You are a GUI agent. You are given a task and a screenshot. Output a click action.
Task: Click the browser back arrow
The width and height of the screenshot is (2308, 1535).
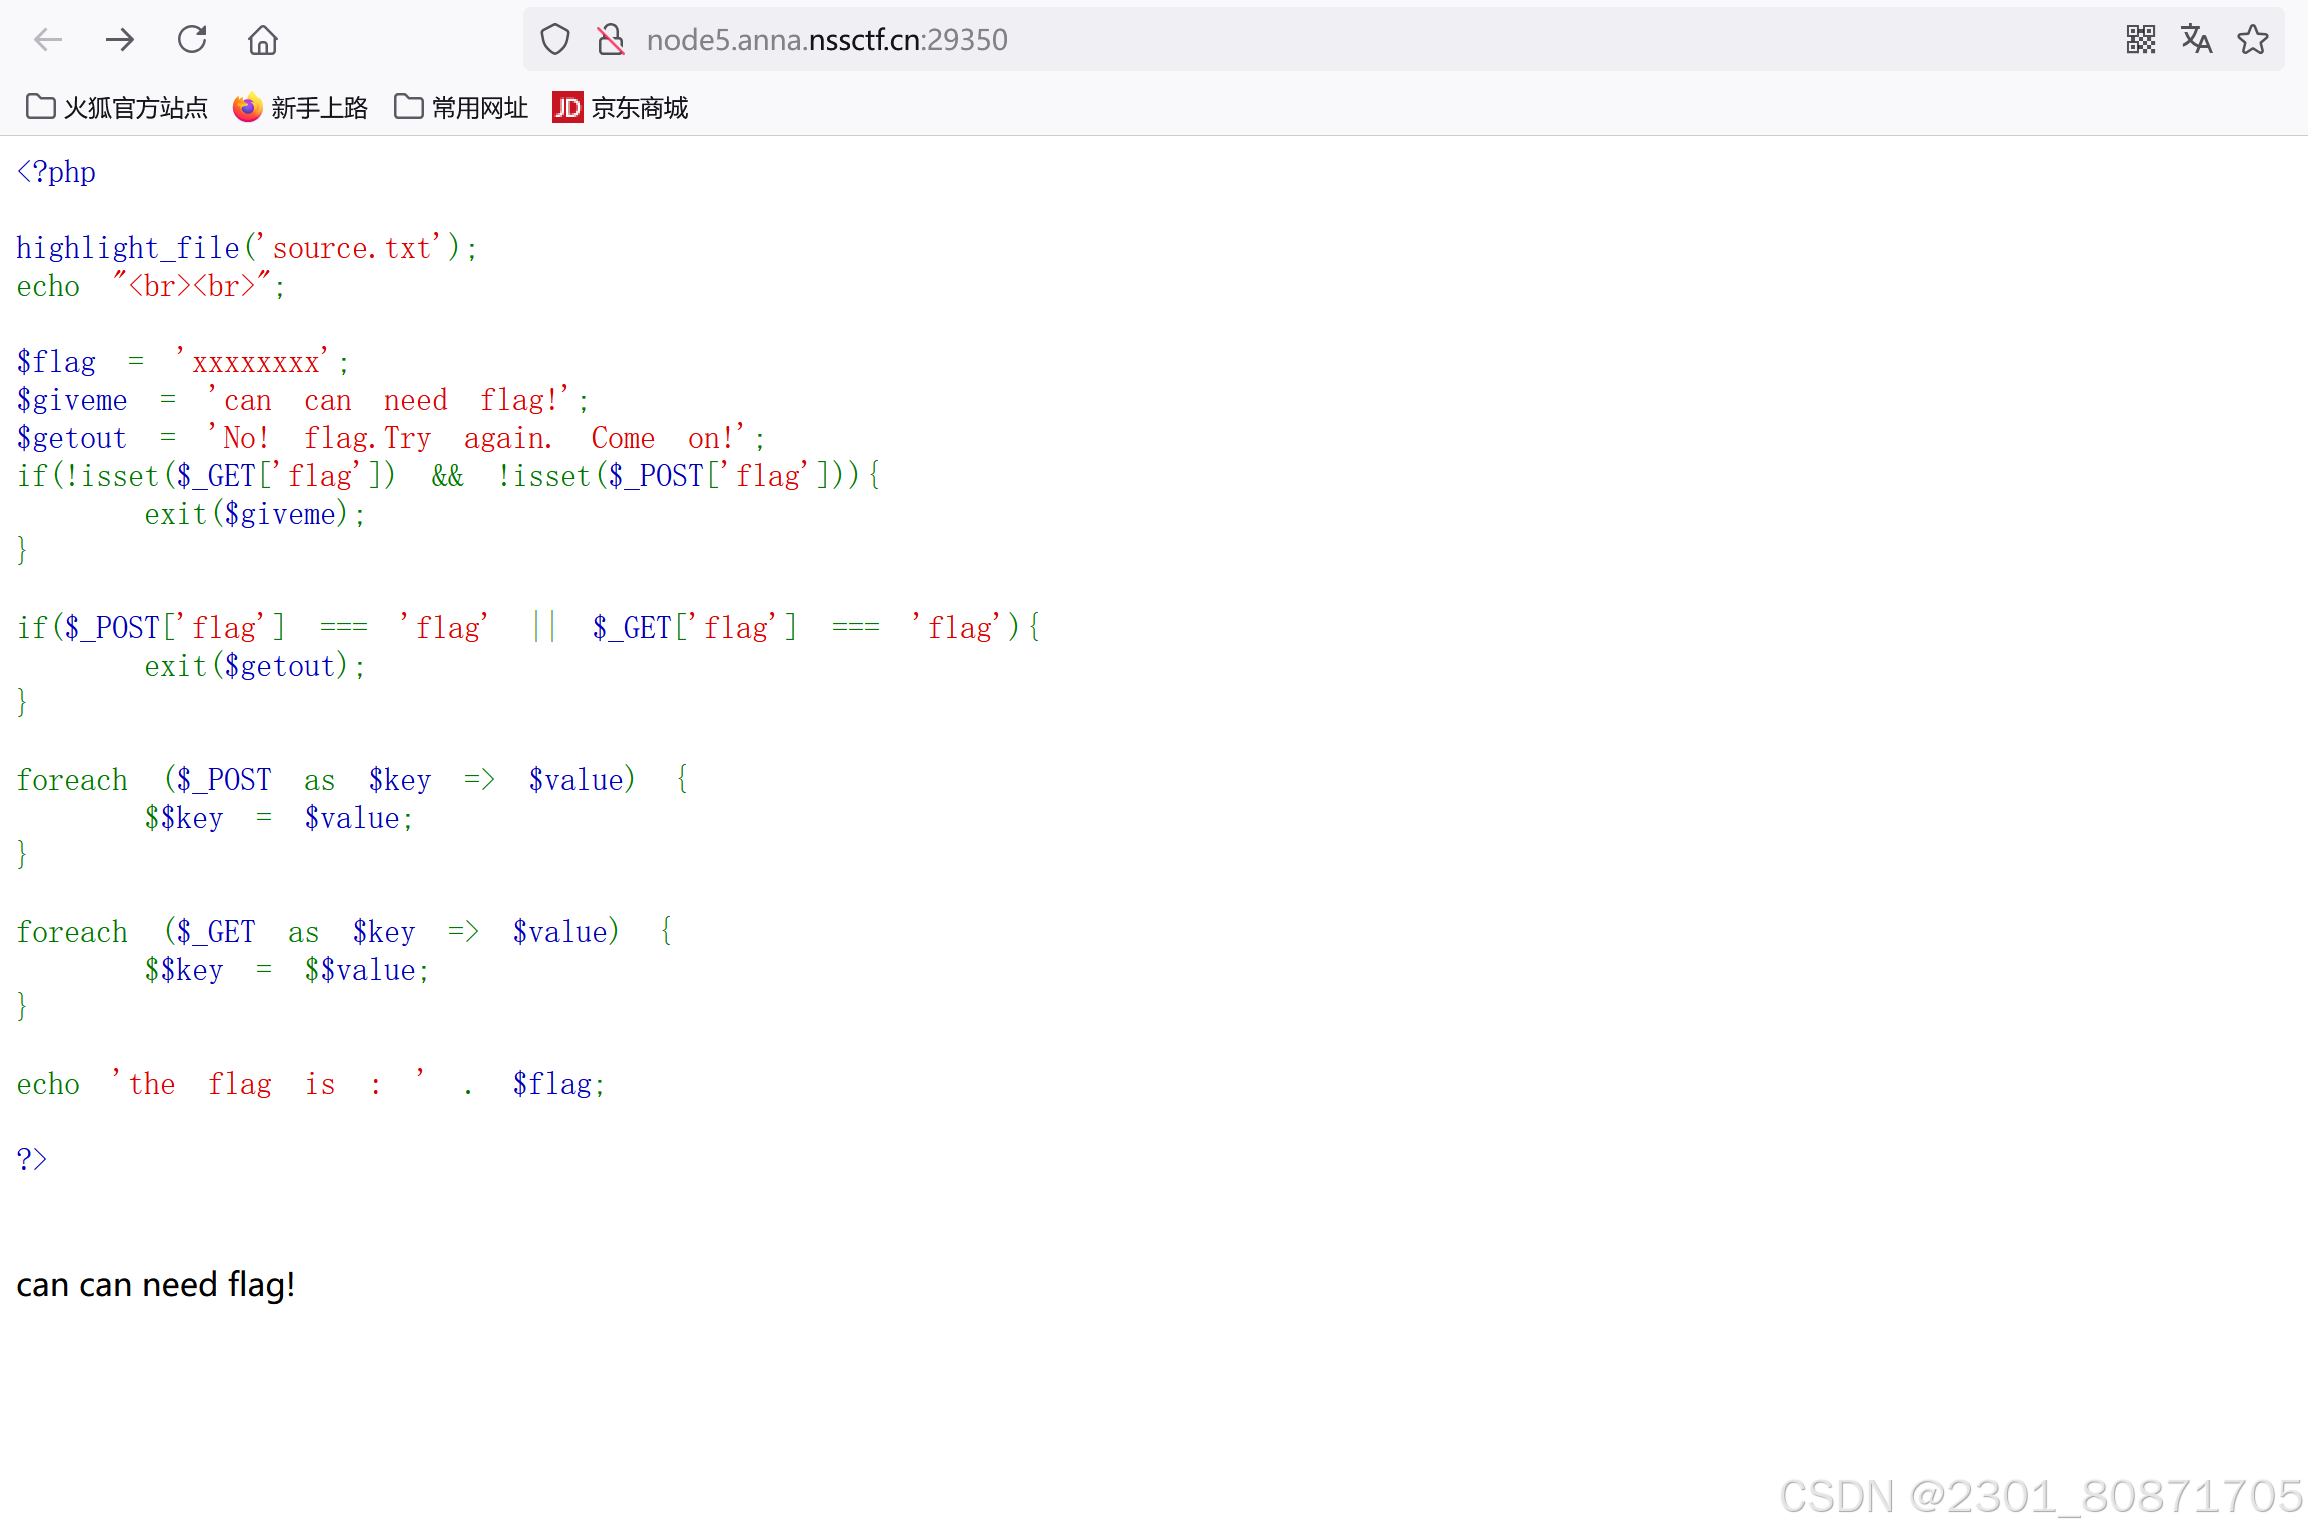pyautogui.click(x=48, y=40)
